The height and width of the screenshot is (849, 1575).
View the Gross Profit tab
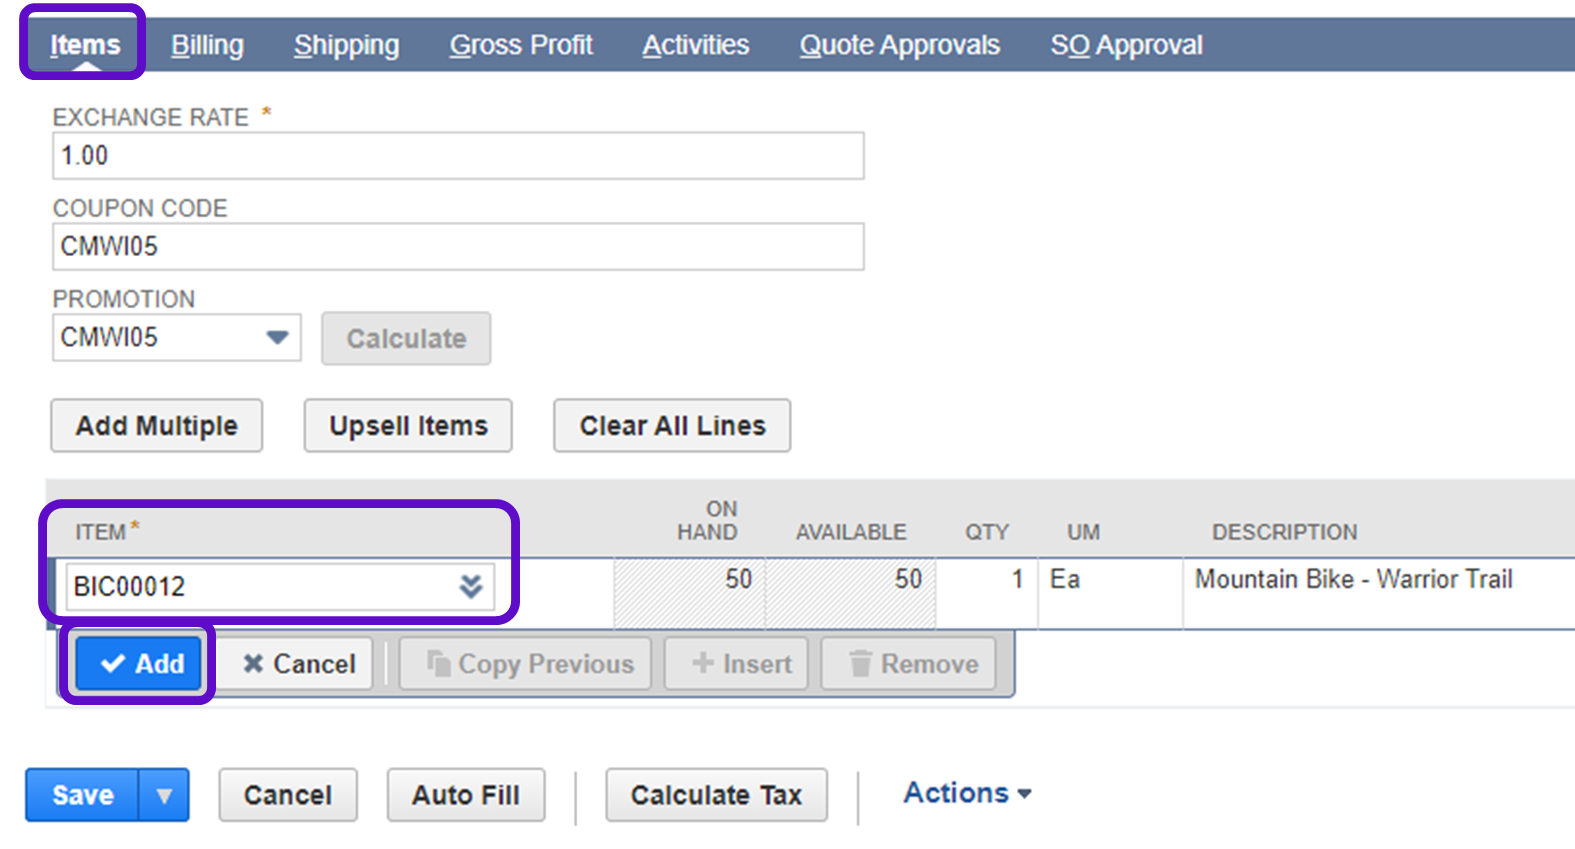click(521, 45)
